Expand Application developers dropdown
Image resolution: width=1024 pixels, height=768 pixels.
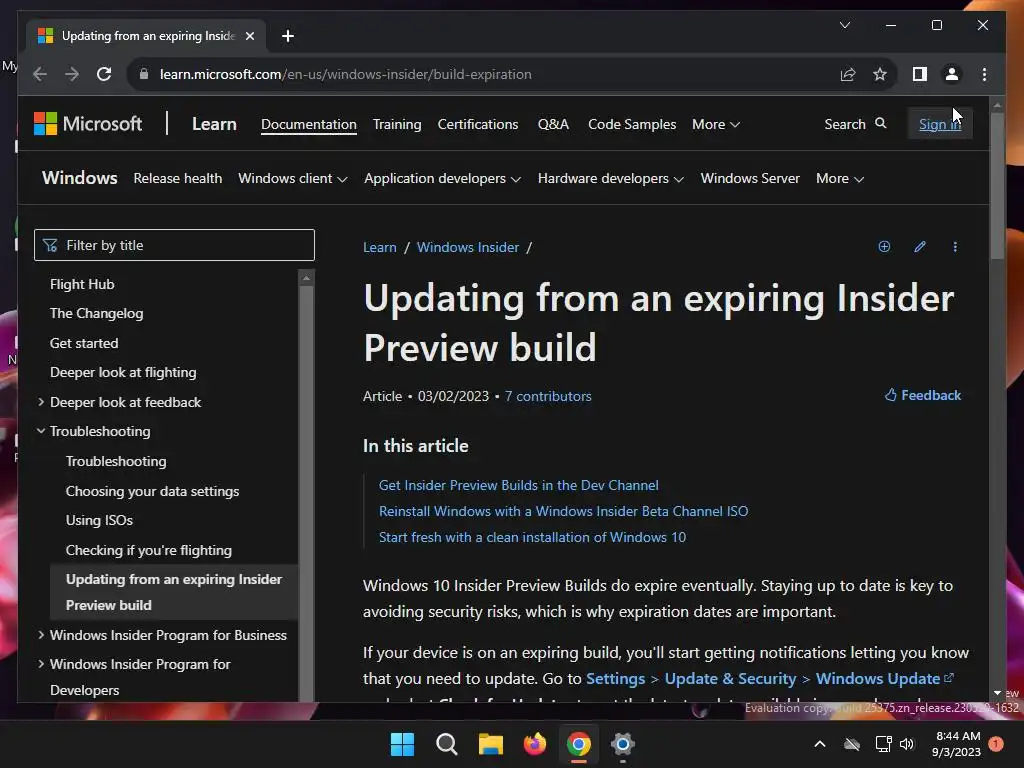click(x=443, y=178)
